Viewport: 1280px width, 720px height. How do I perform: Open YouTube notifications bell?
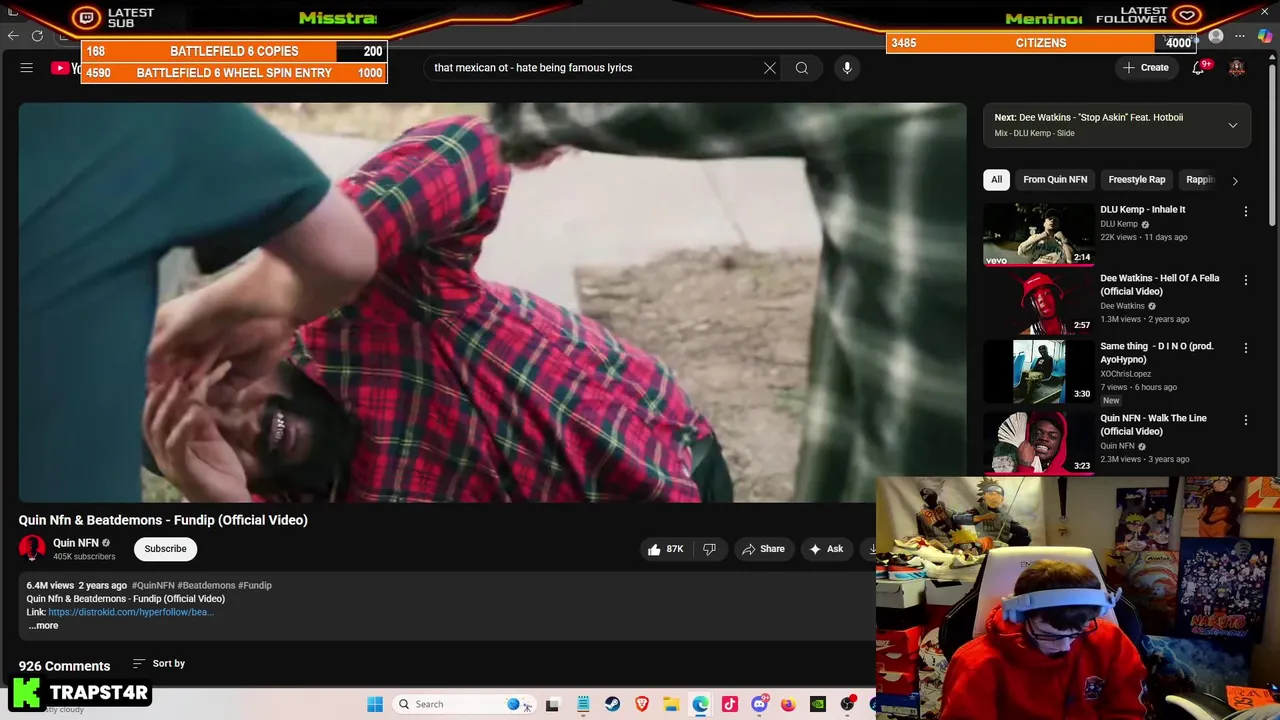(x=1199, y=68)
